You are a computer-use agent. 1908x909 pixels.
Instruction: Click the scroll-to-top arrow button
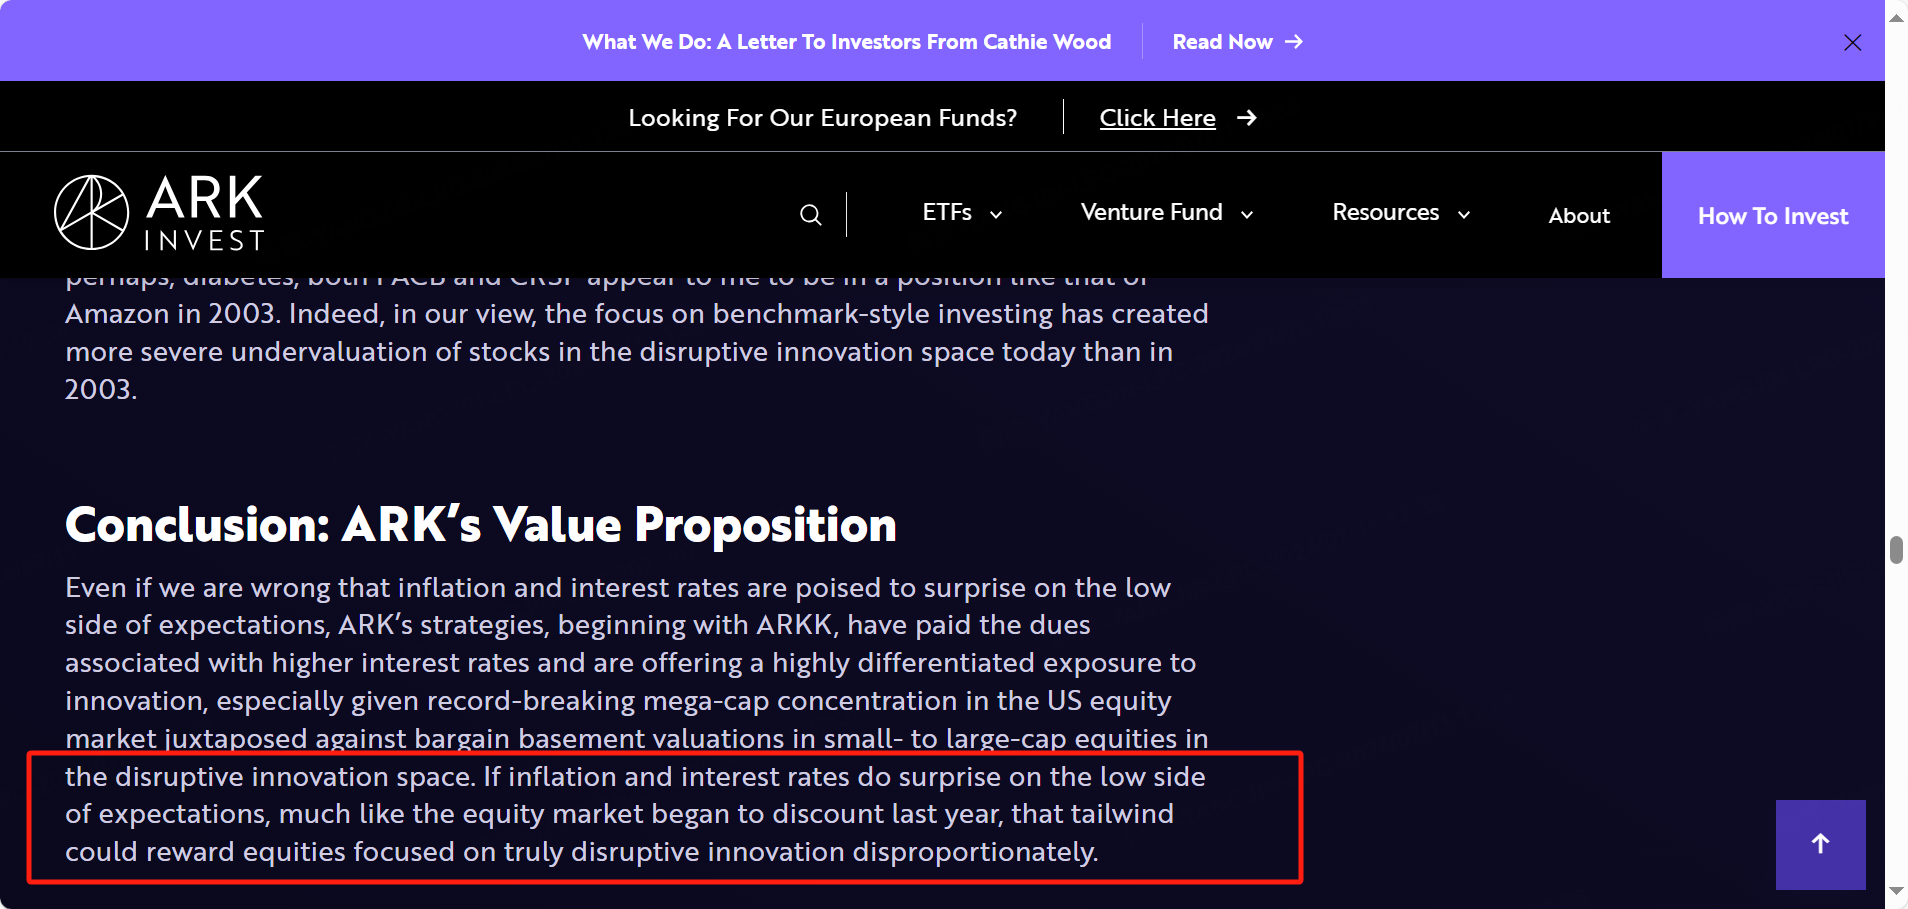coord(1820,844)
